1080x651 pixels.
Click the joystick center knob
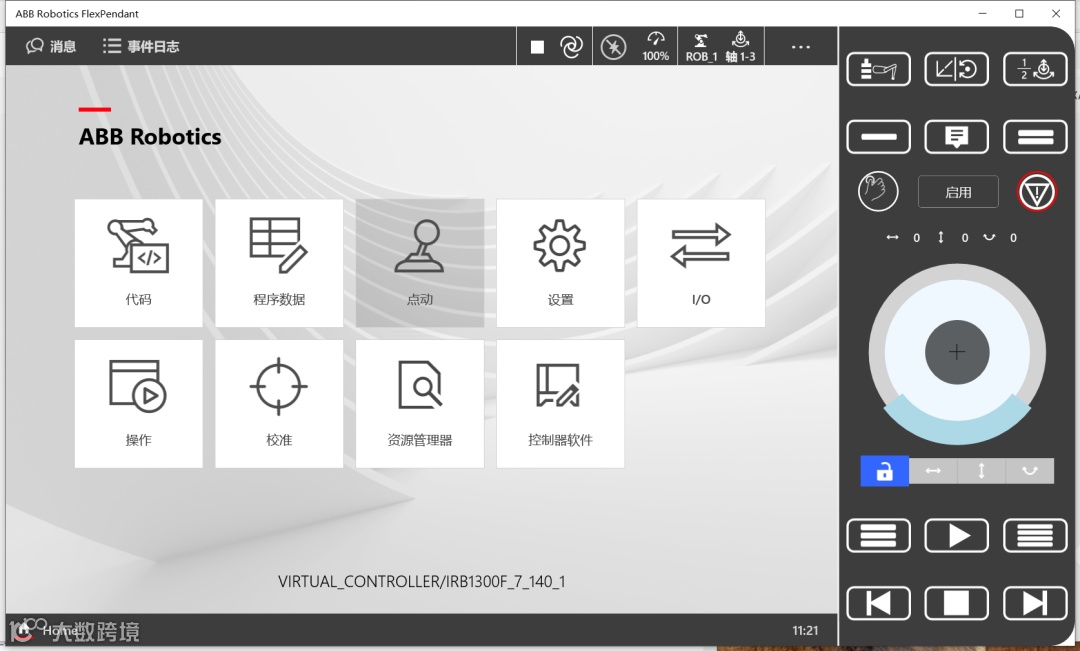click(x=957, y=352)
